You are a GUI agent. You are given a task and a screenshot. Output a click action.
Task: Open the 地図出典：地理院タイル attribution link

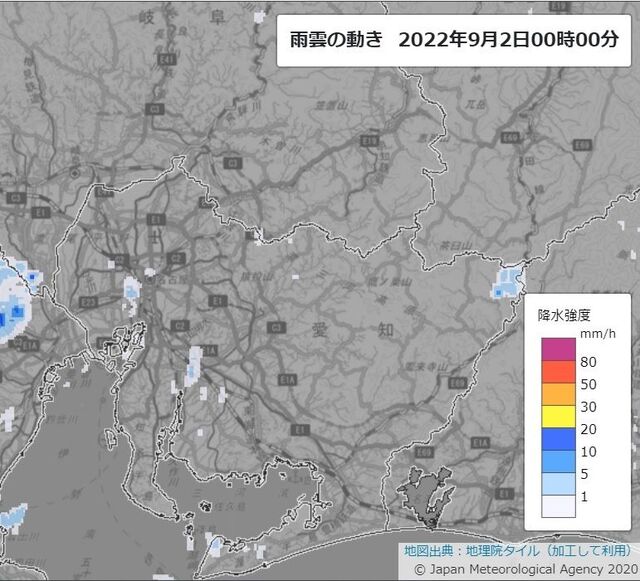[517, 550]
